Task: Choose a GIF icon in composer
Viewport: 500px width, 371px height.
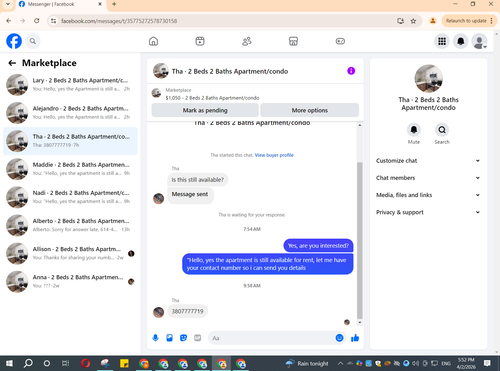Action: pyautogui.click(x=198, y=338)
